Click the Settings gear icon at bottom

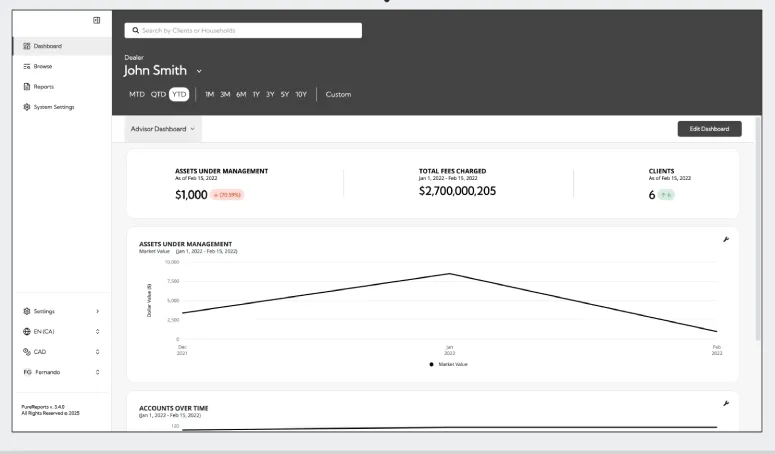tap(27, 311)
